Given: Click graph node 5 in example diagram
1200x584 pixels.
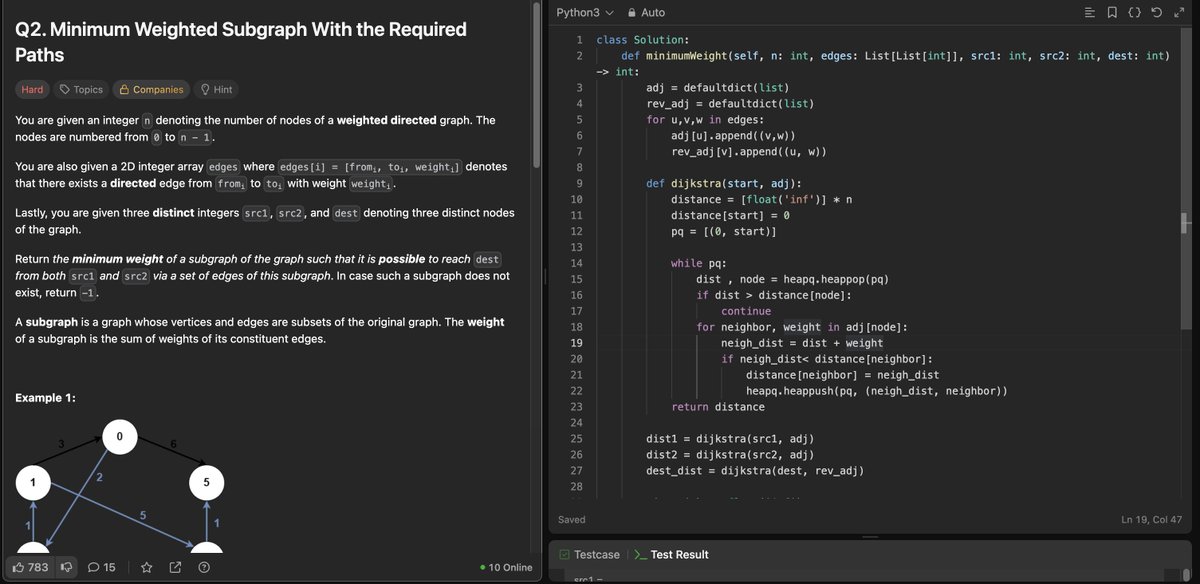Looking at the screenshot, I should (206, 482).
